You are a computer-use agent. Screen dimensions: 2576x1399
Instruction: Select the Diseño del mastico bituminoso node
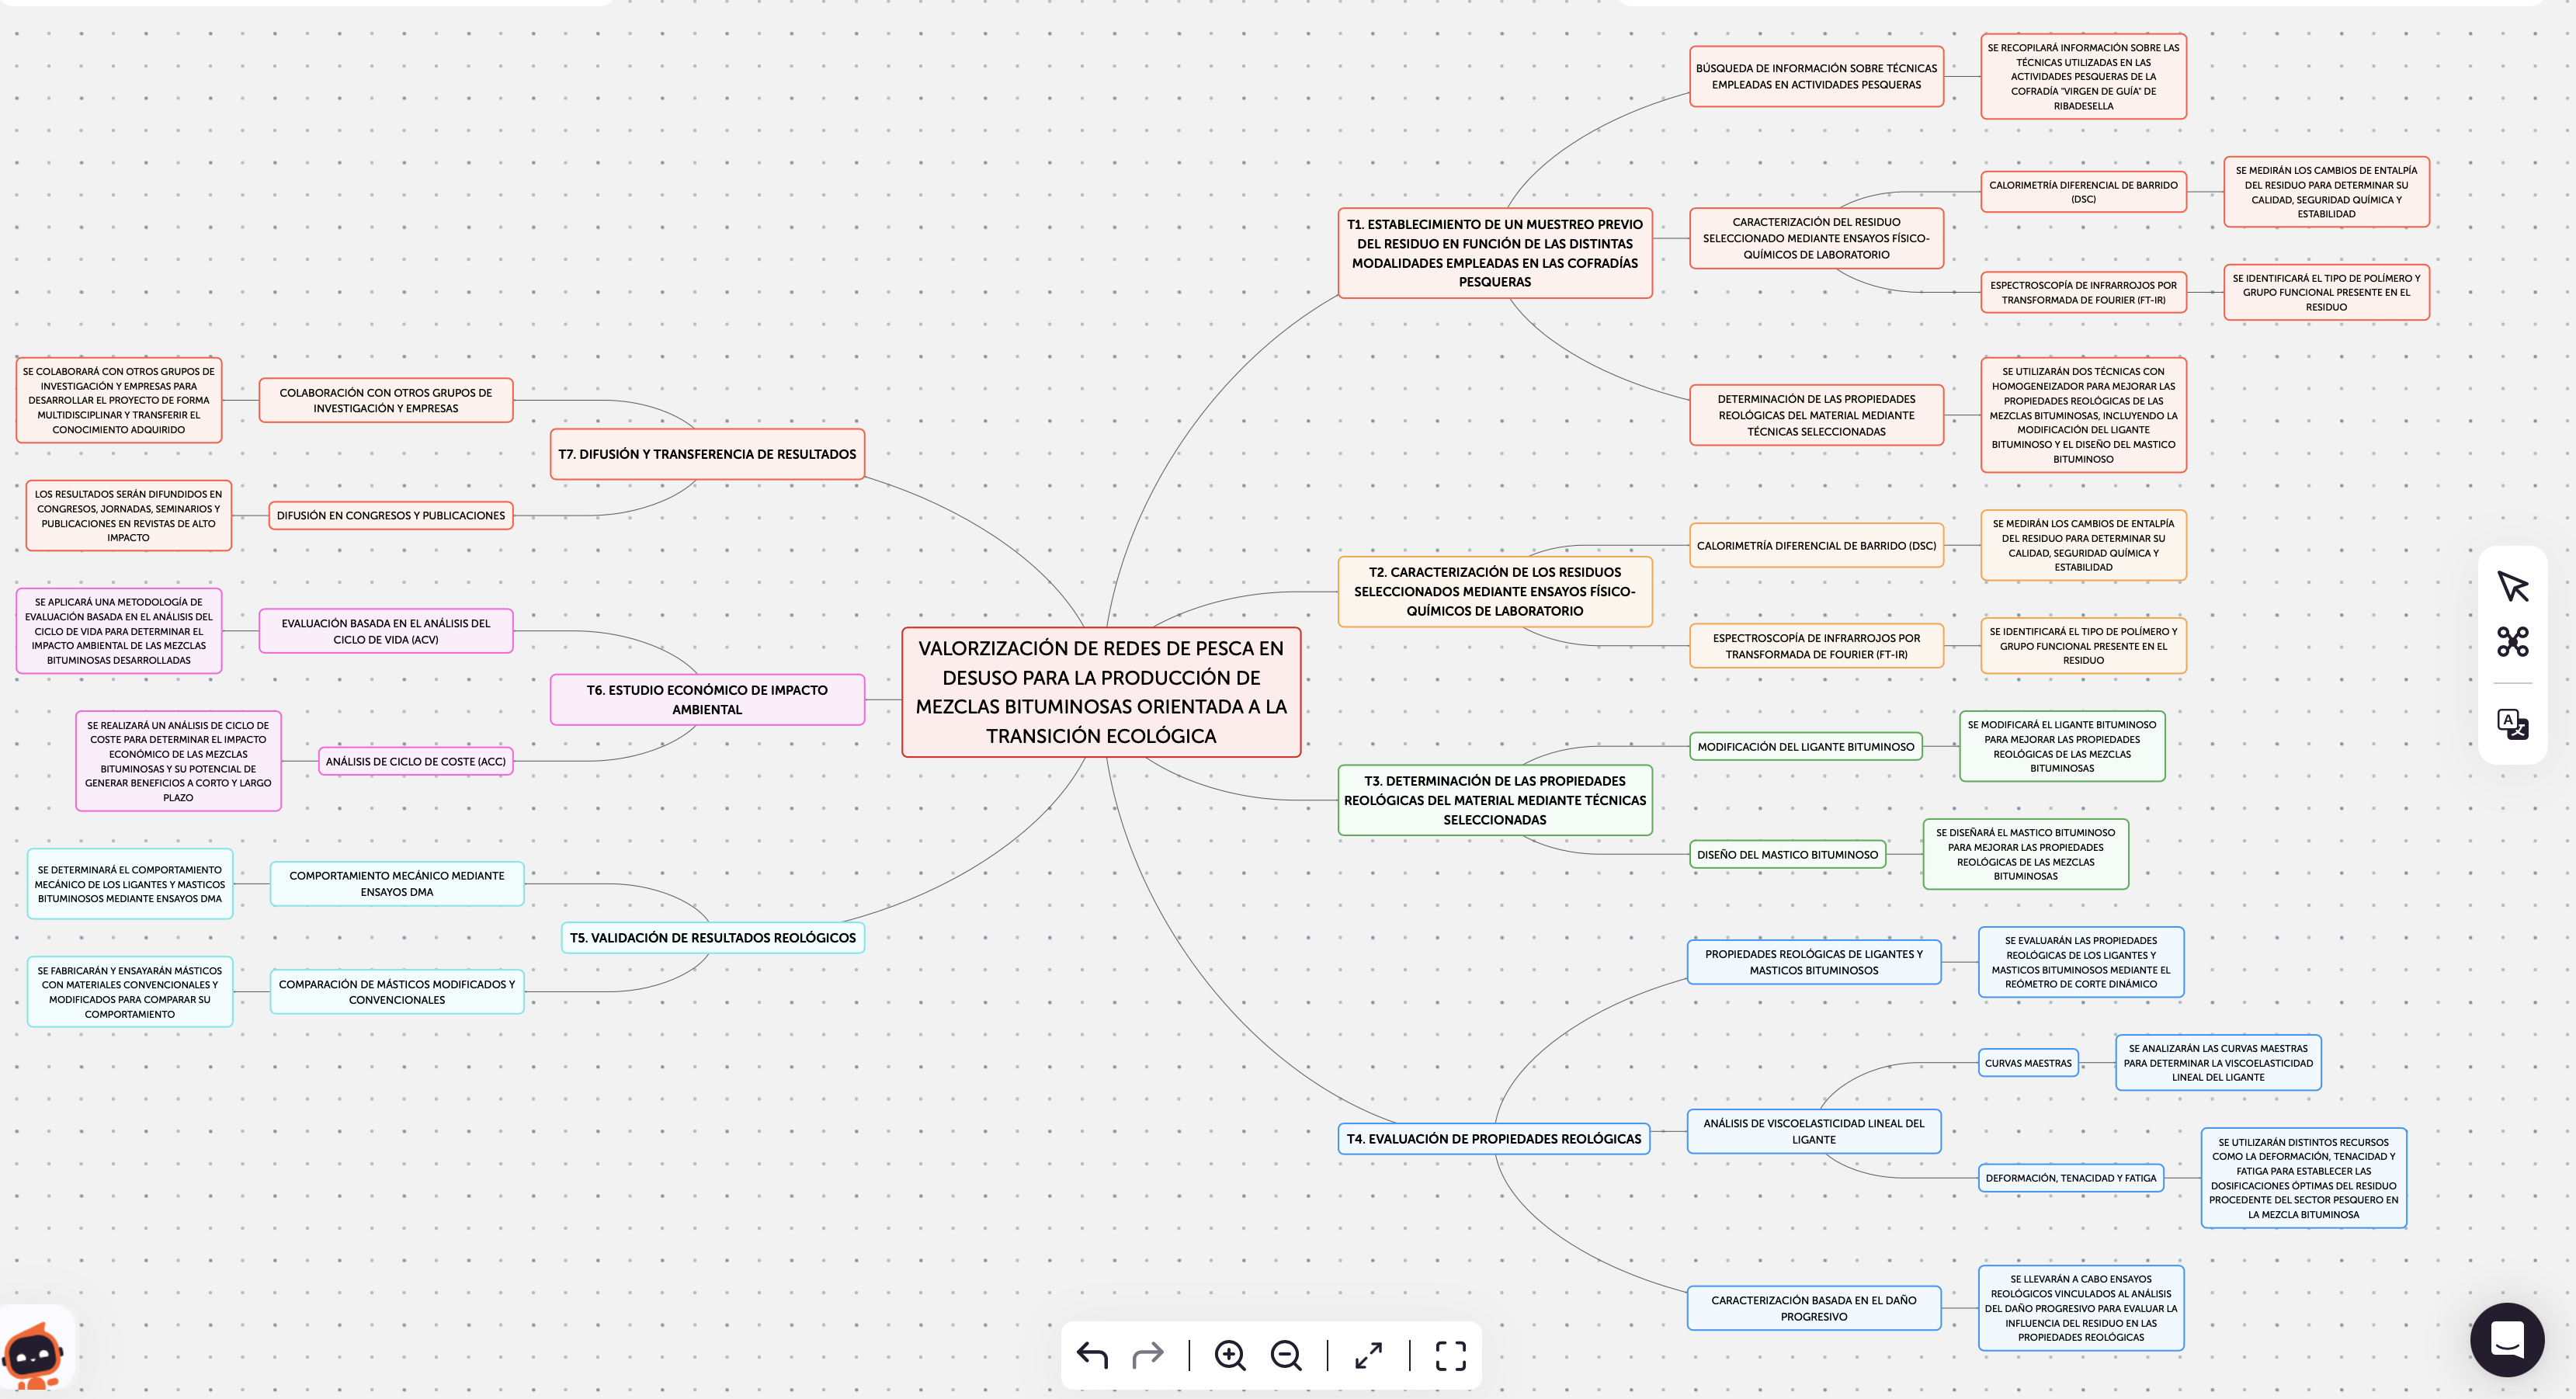pyautogui.click(x=1787, y=854)
